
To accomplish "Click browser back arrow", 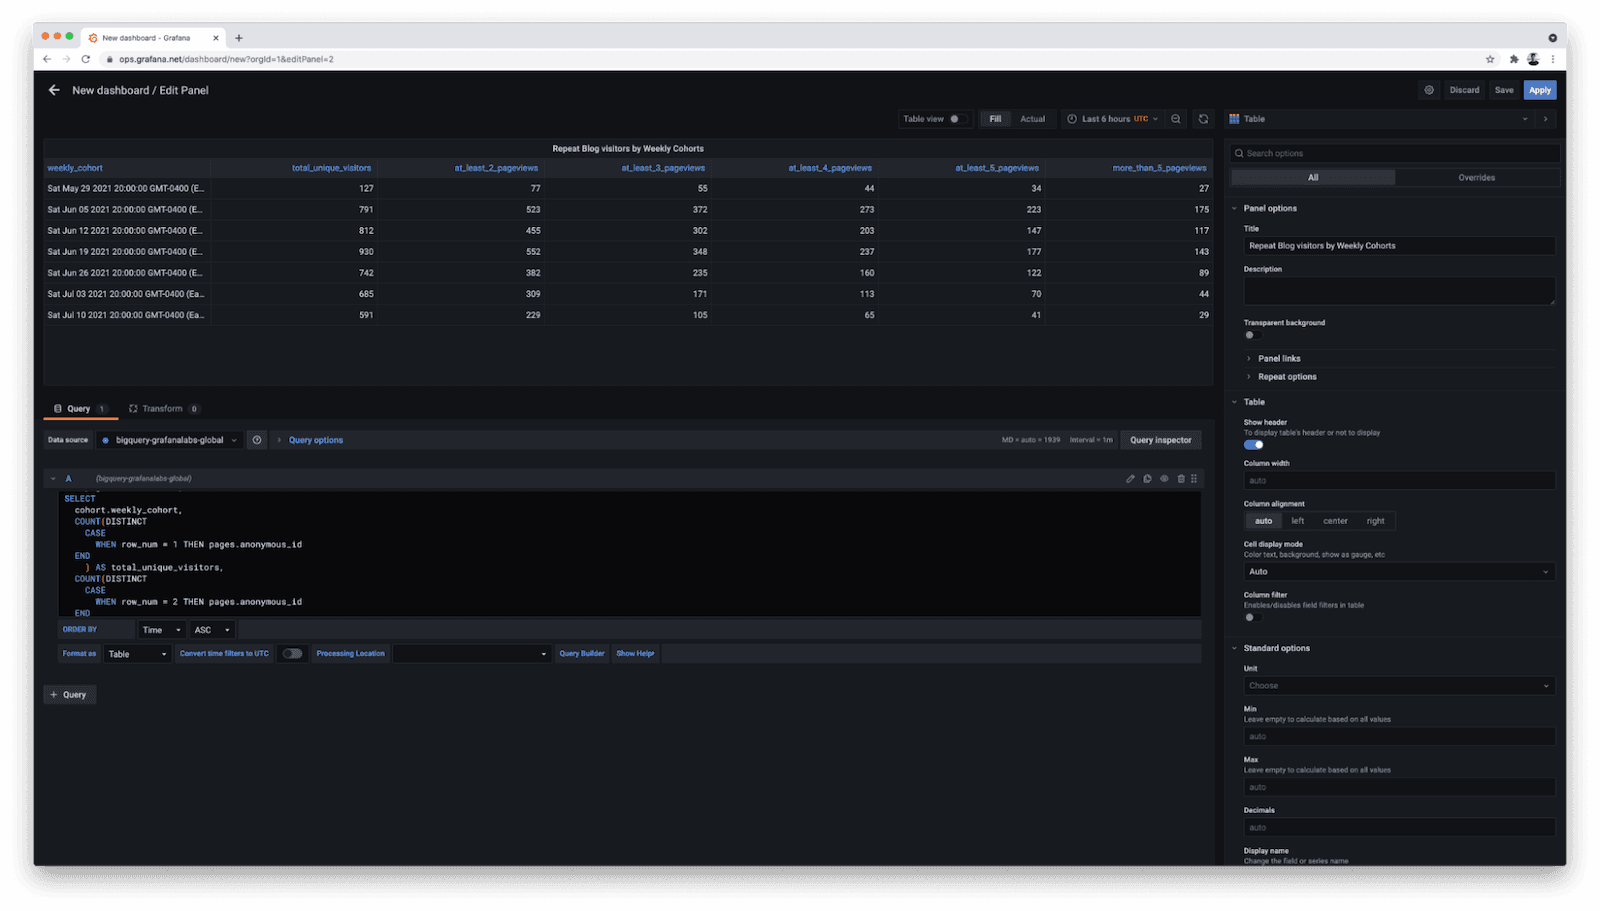I will click(x=47, y=59).
